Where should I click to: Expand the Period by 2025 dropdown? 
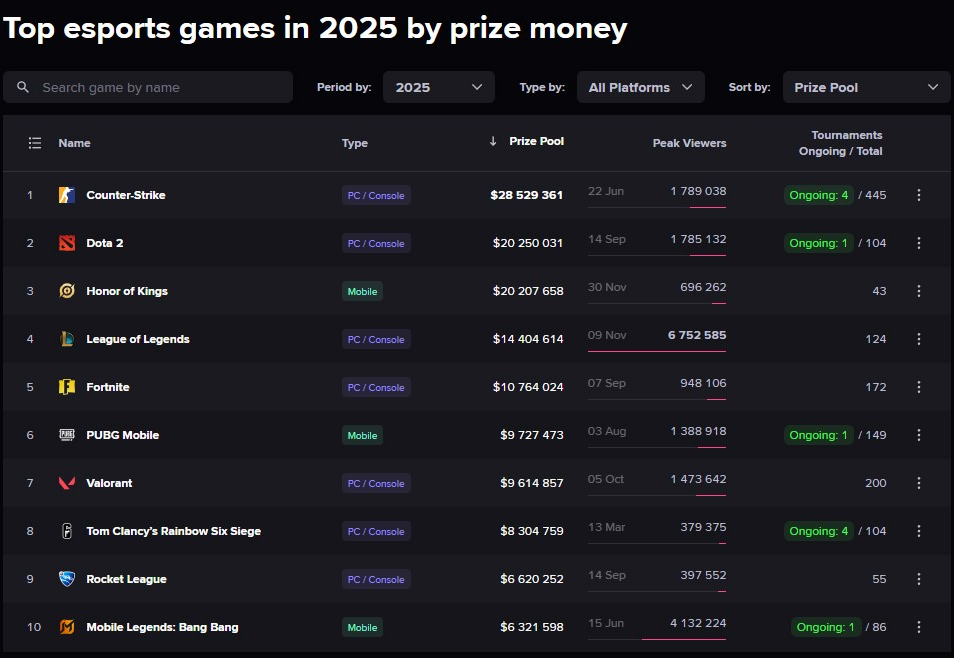coord(438,87)
